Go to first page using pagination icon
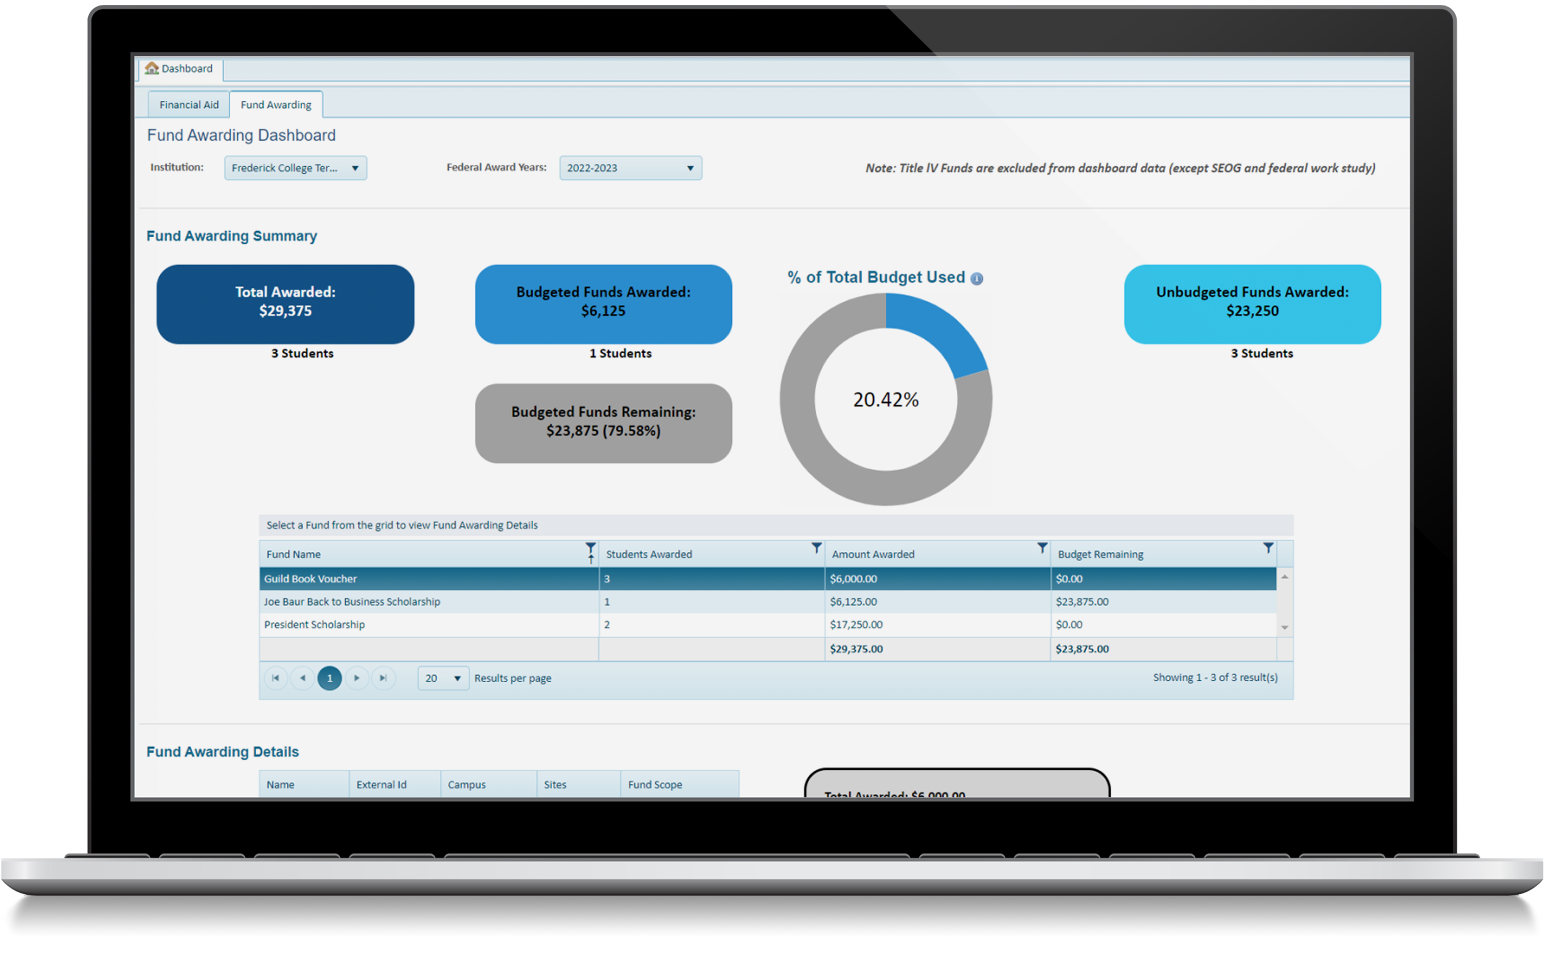Screen dimensions: 1546x965 tap(276, 678)
